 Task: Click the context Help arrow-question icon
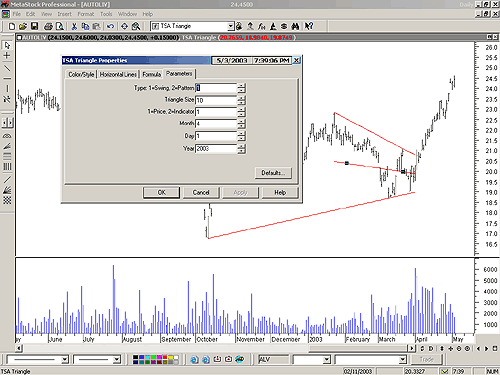(x=309, y=26)
